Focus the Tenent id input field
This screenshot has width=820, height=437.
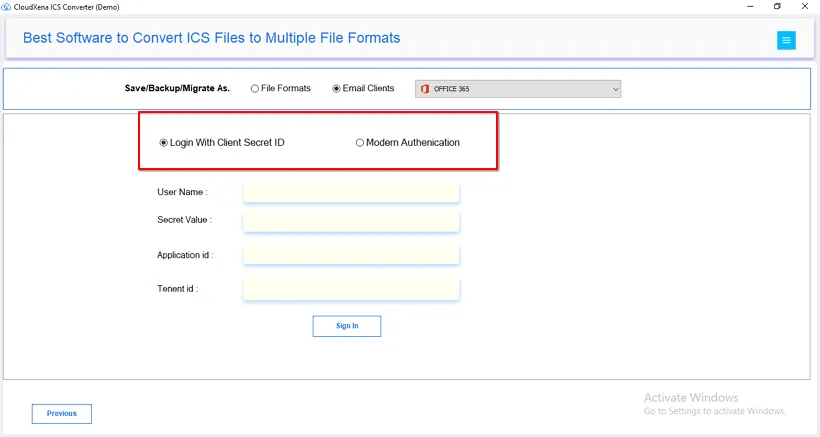coord(351,290)
